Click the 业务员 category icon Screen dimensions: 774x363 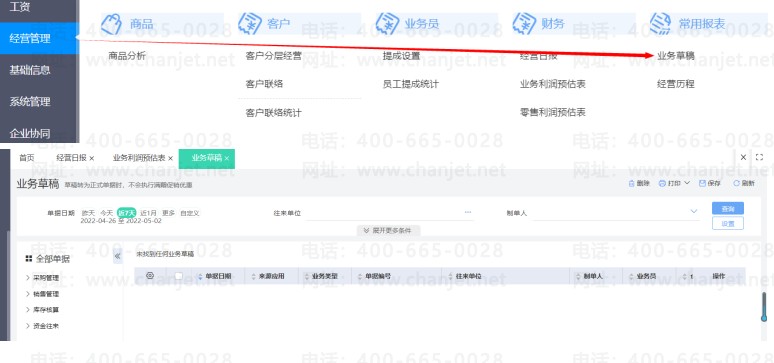click(387, 24)
